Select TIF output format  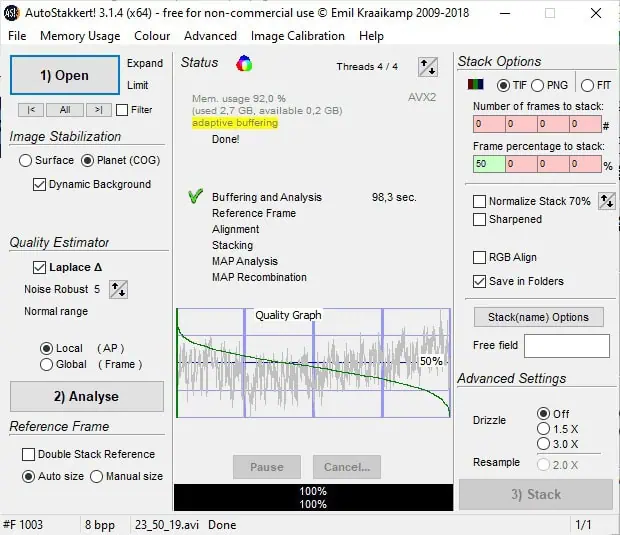[503, 85]
